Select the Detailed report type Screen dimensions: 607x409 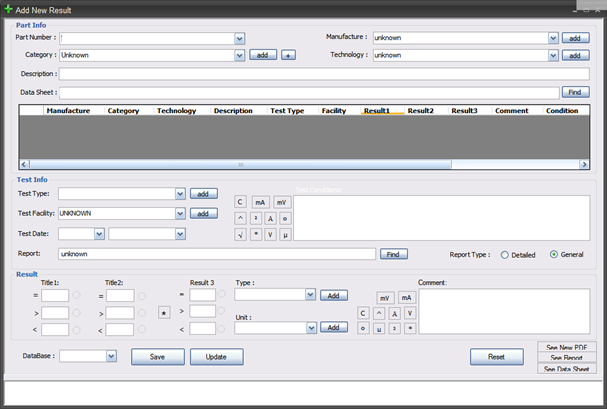pyautogui.click(x=505, y=255)
